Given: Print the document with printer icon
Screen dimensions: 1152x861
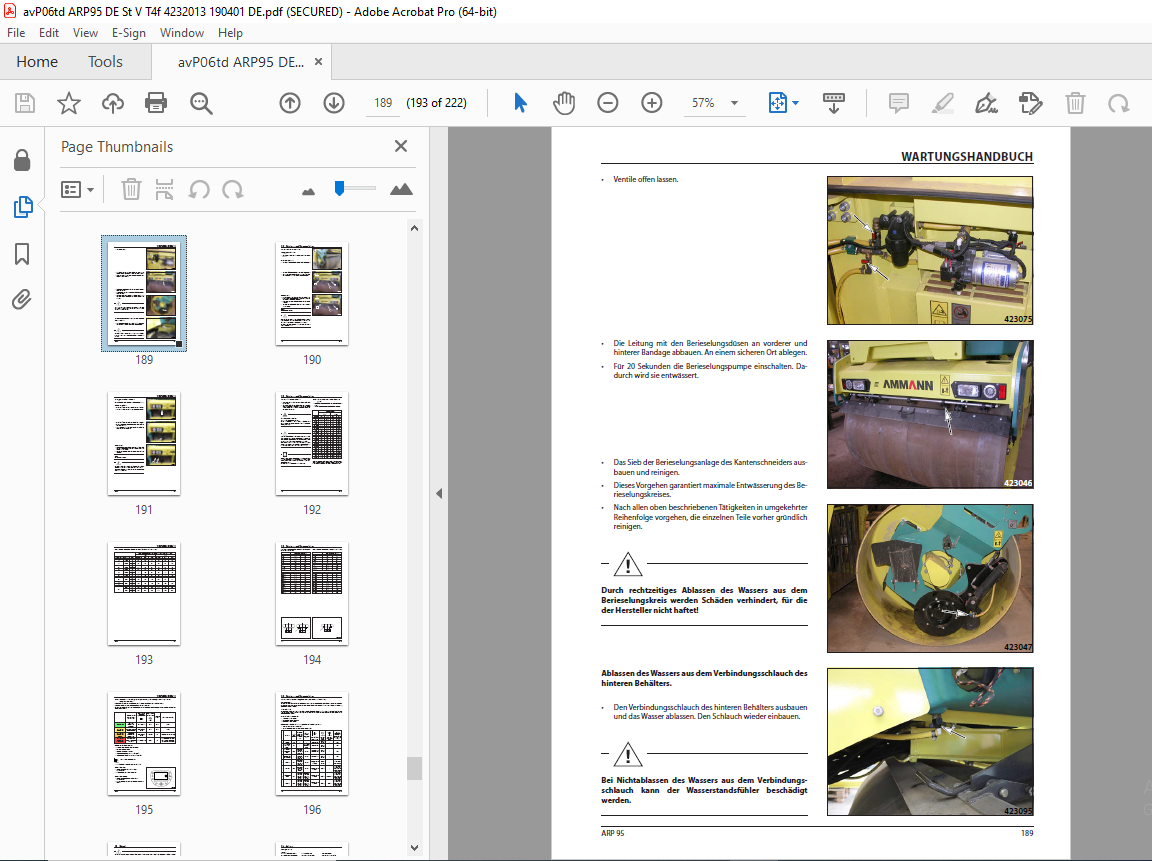Looking at the screenshot, I should pyautogui.click(x=156, y=103).
